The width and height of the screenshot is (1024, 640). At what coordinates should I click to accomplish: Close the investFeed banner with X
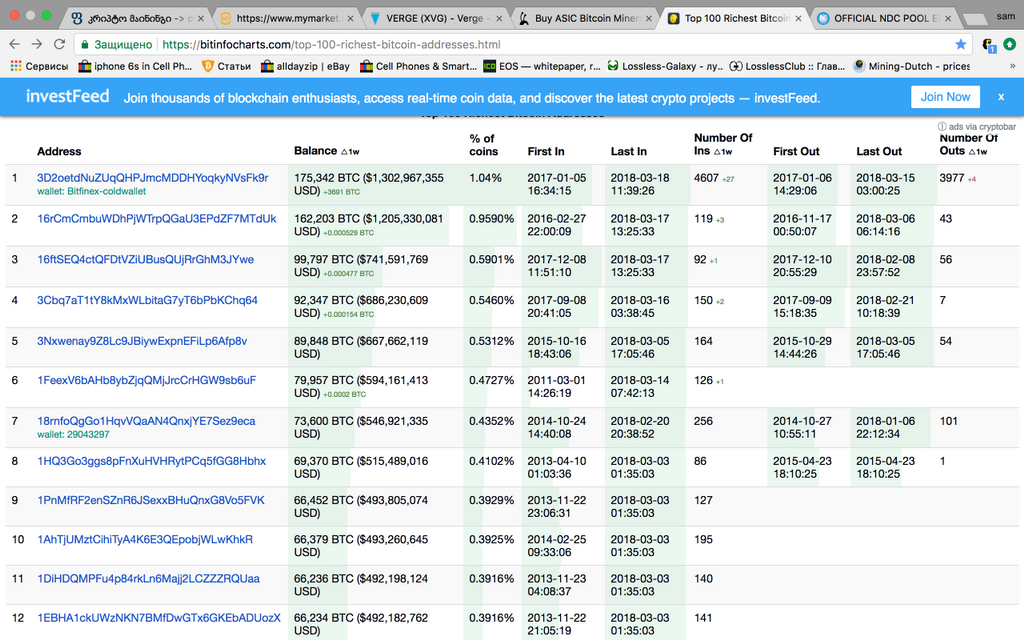1000,97
